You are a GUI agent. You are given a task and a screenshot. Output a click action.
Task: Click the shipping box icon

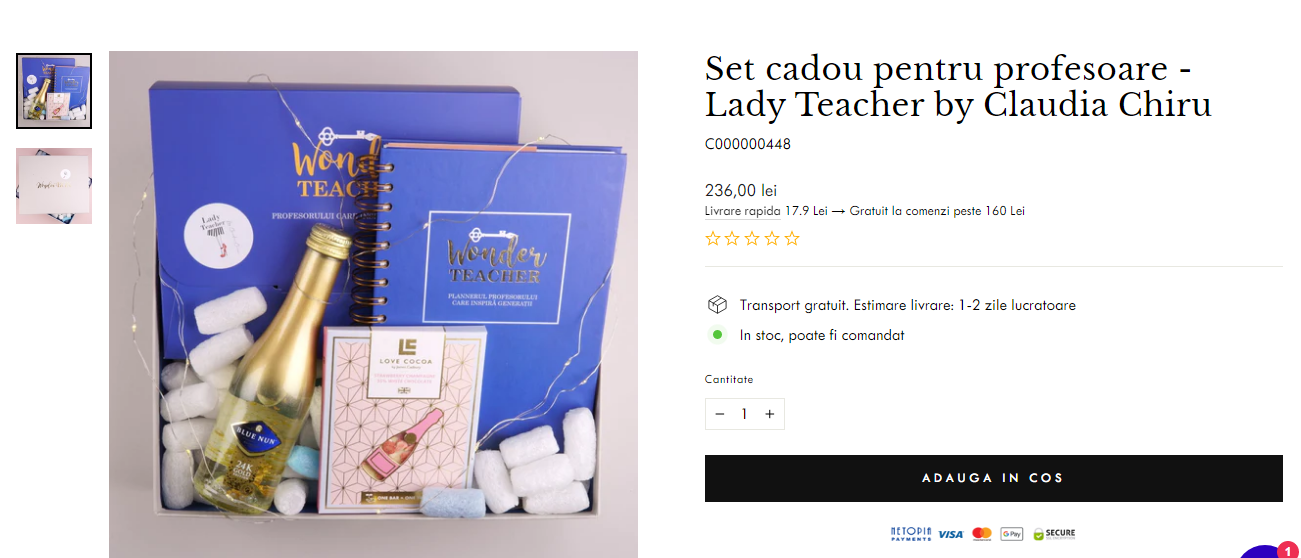717,305
